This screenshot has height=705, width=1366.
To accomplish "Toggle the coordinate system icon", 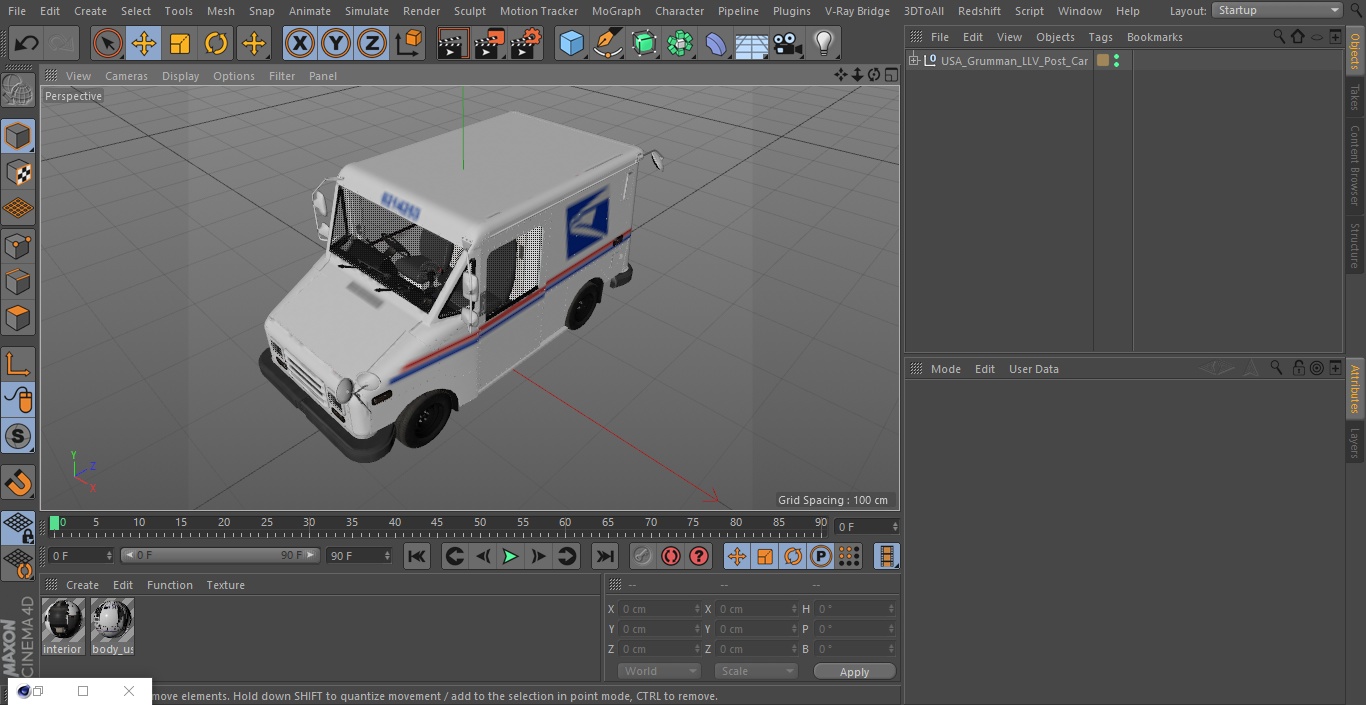I will (409, 43).
